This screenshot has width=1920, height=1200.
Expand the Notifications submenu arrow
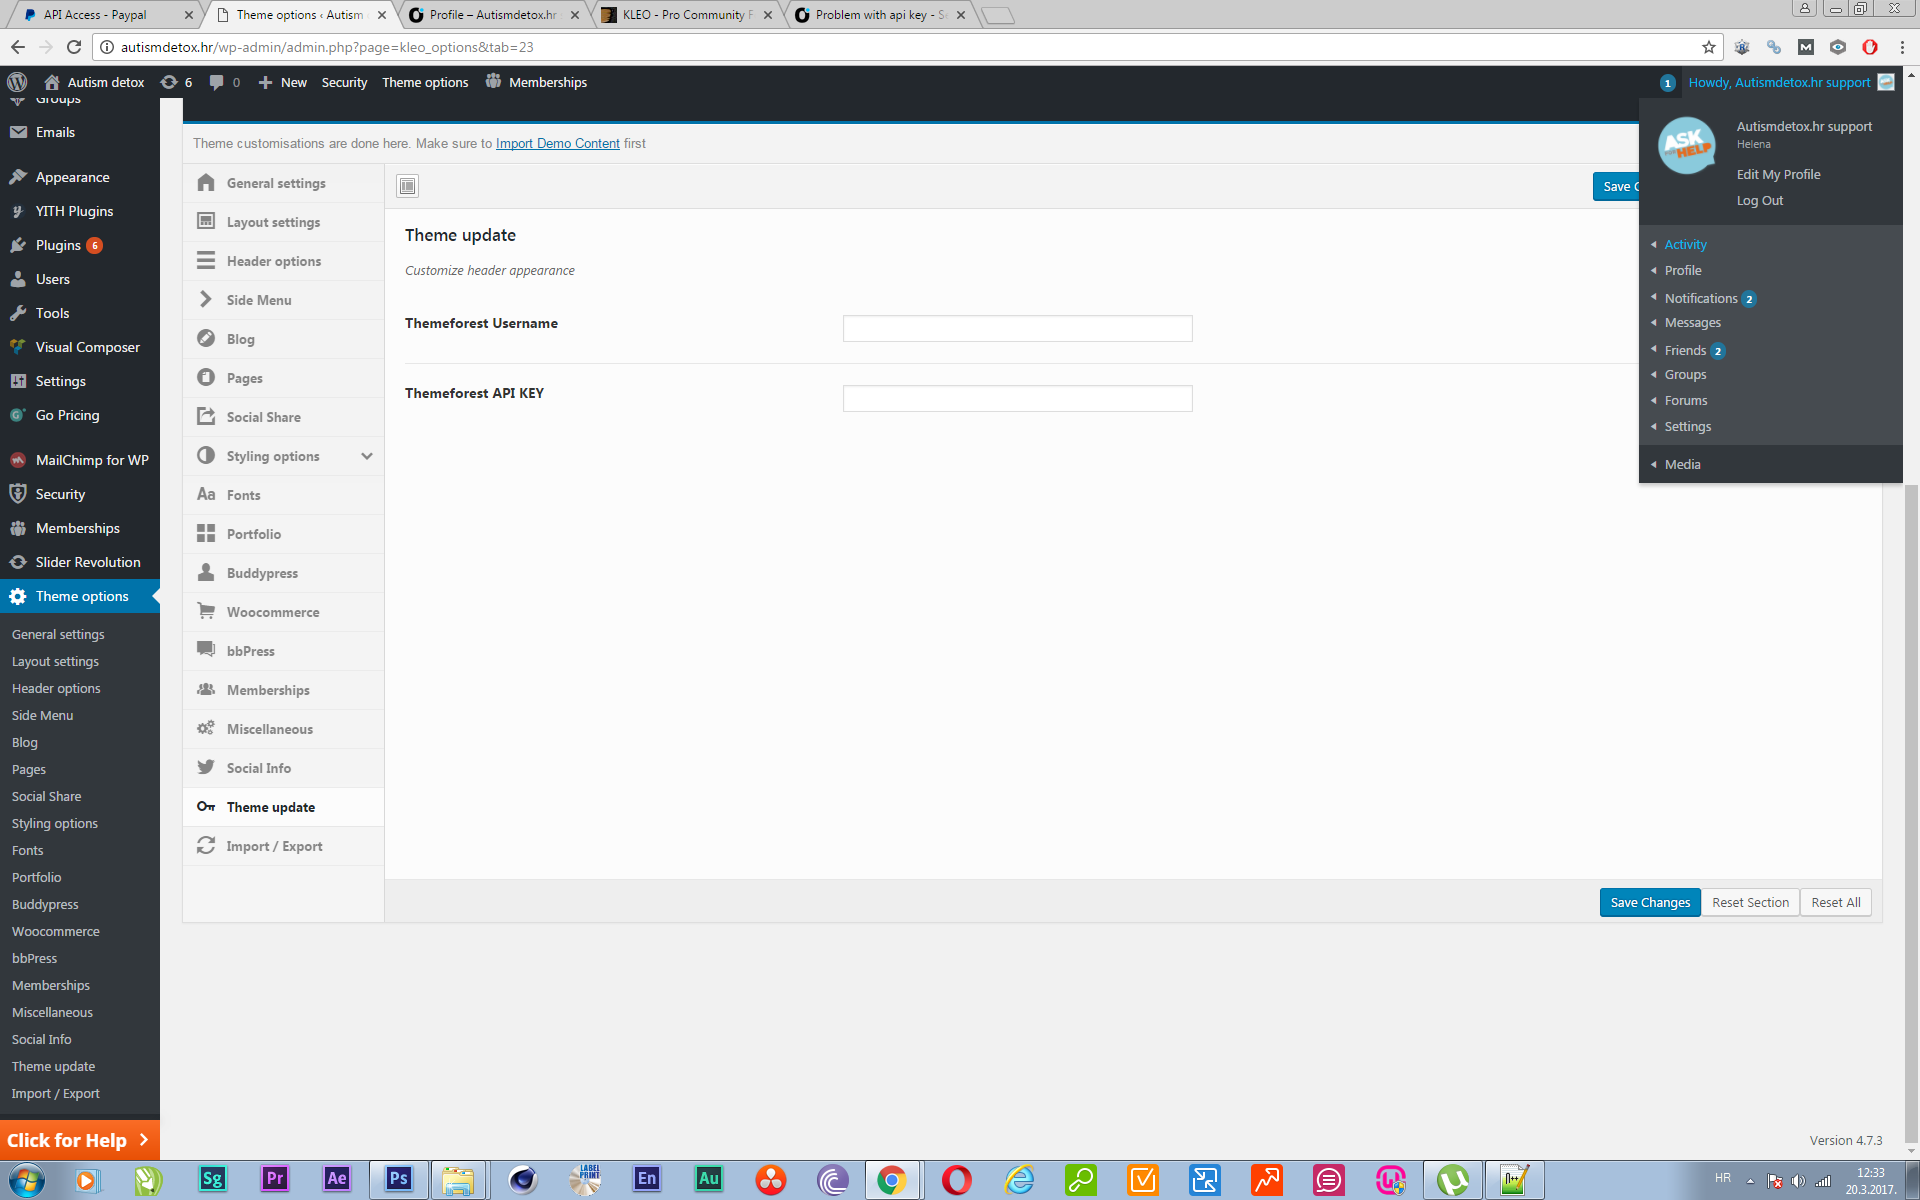coord(1653,298)
